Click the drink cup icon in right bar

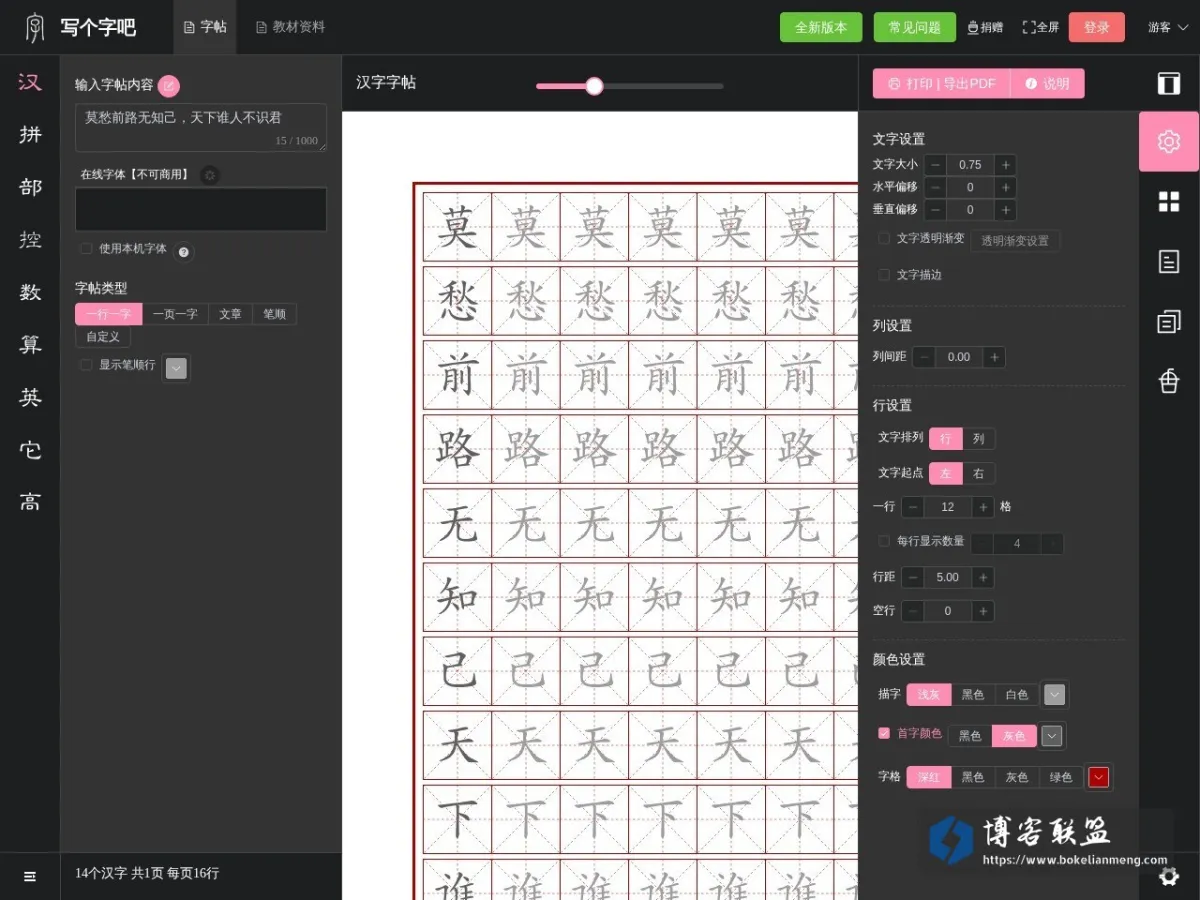1169,381
